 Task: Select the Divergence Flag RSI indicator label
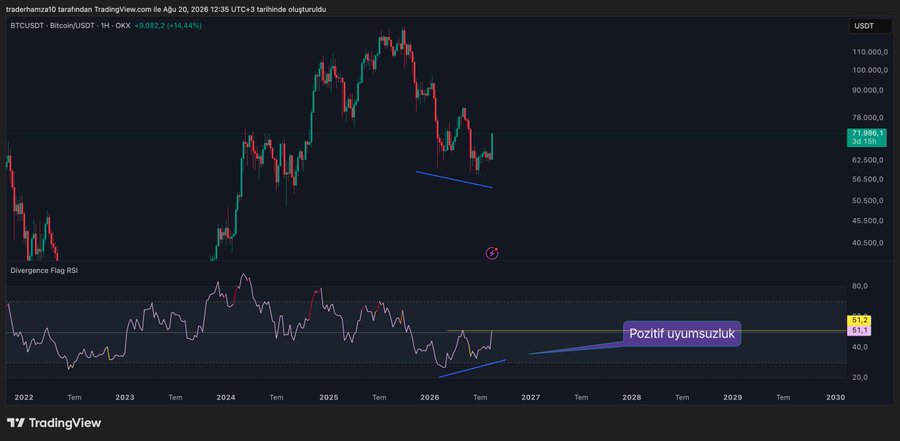(44, 270)
